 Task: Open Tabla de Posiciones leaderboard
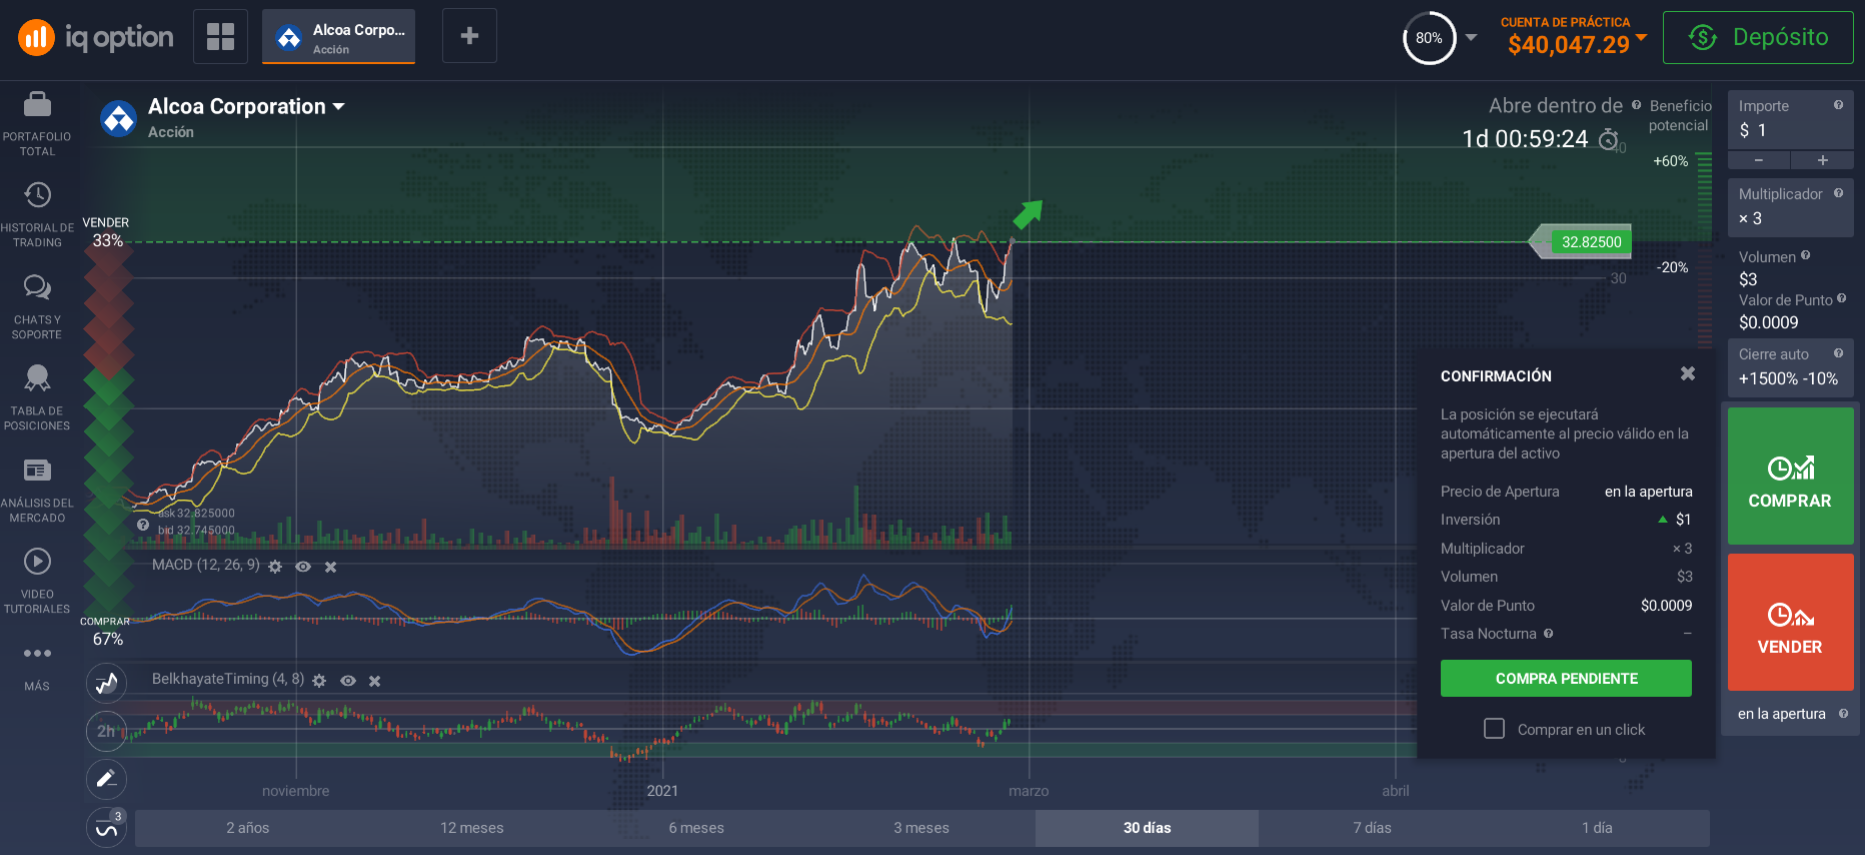37,398
